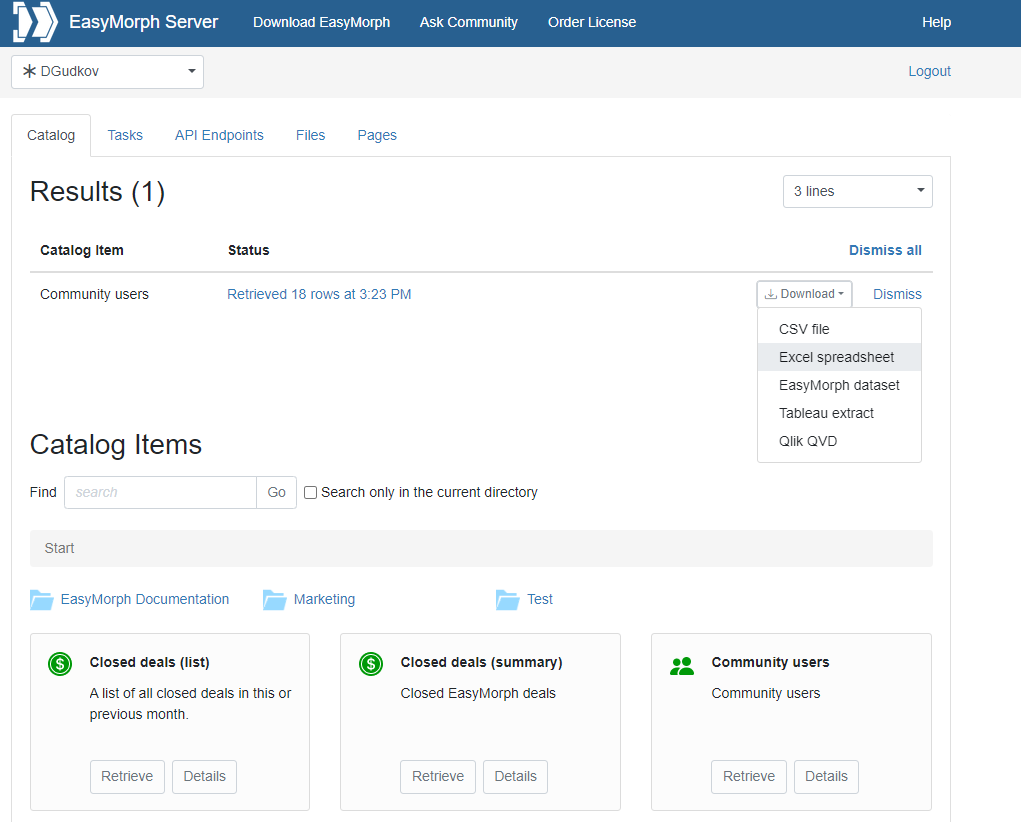Click the dollar icon for Closed deals (summary)
Image resolution: width=1021 pixels, height=822 pixels.
(x=371, y=664)
